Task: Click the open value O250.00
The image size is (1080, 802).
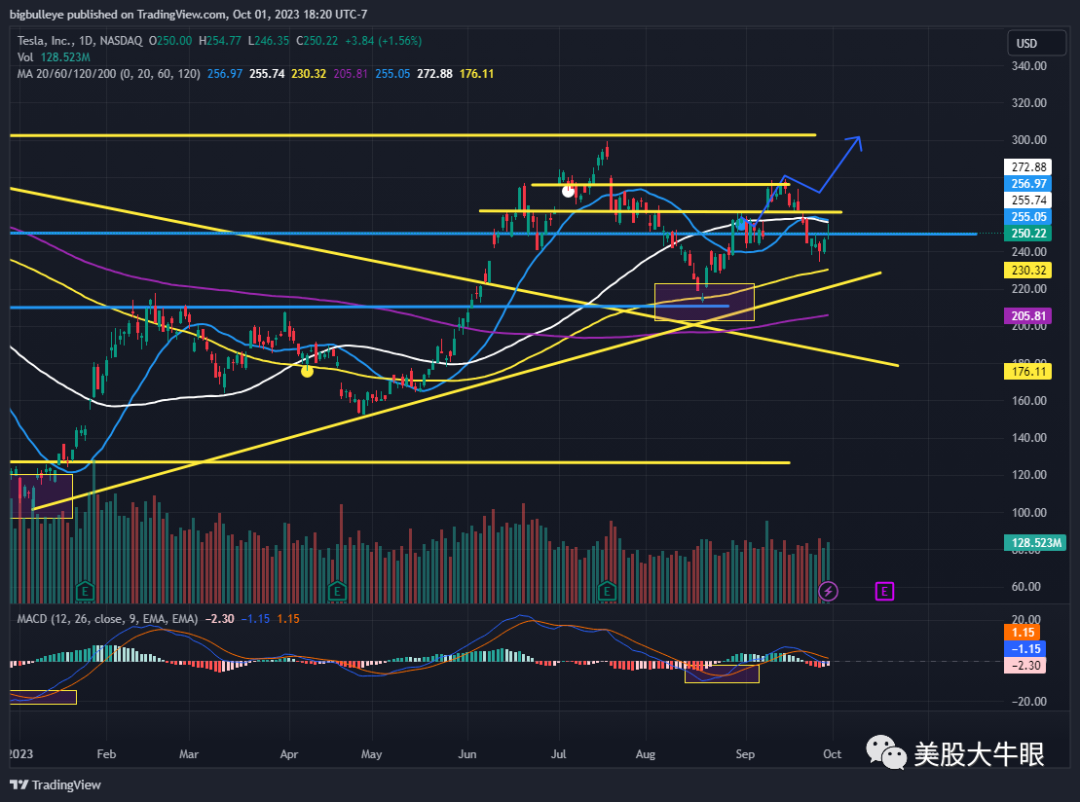Action: point(171,41)
